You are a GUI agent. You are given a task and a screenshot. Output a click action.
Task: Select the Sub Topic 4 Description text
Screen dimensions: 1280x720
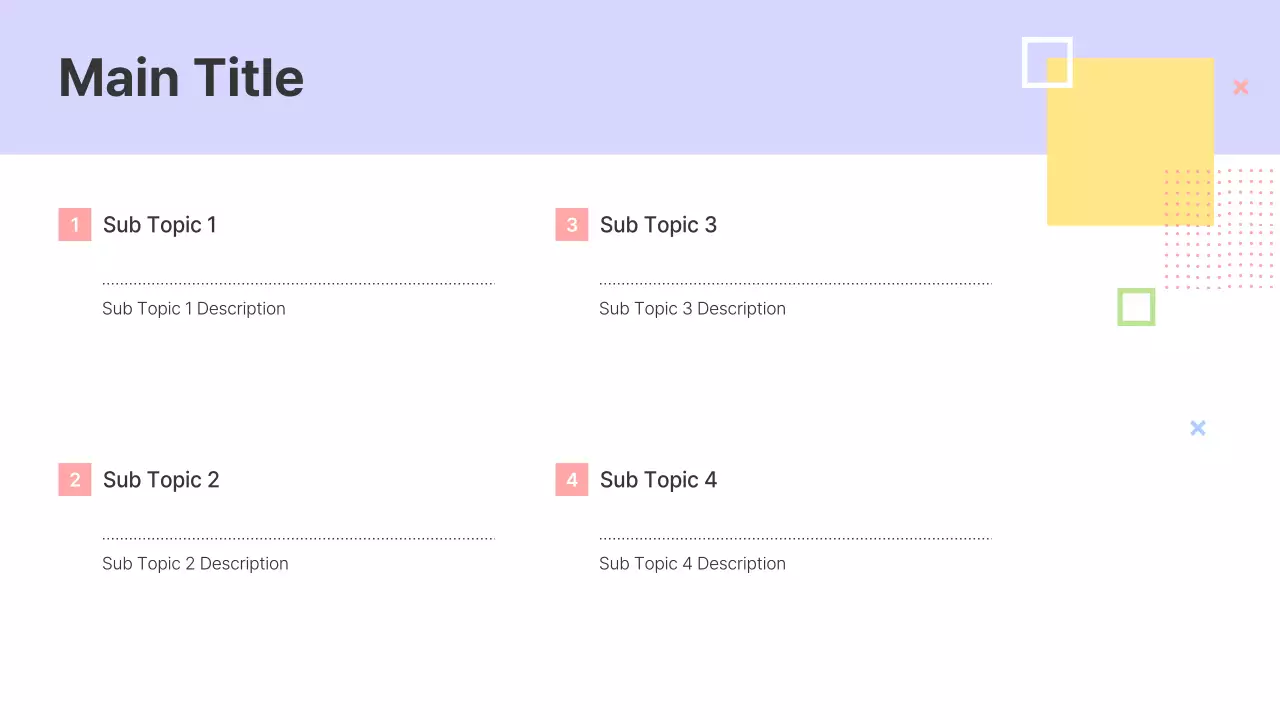click(692, 564)
